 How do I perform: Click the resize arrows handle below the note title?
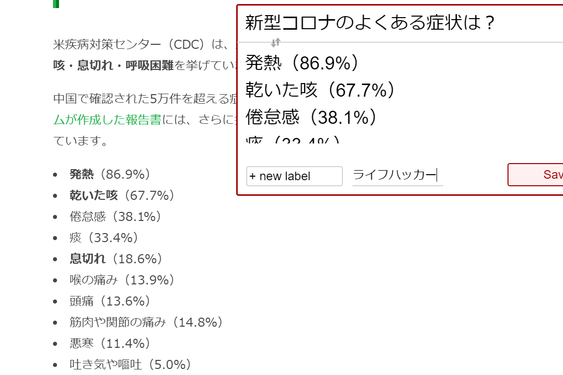(x=275, y=43)
